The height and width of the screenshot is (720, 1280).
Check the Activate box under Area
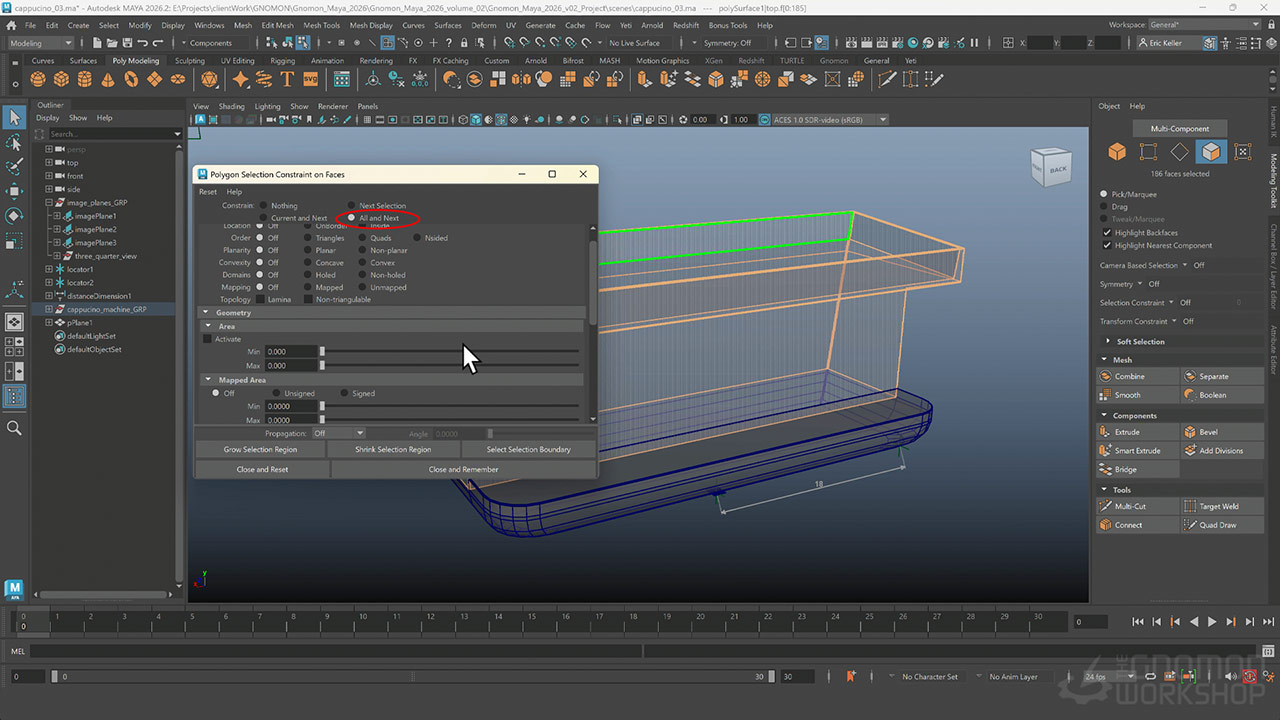(x=208, y=339)
